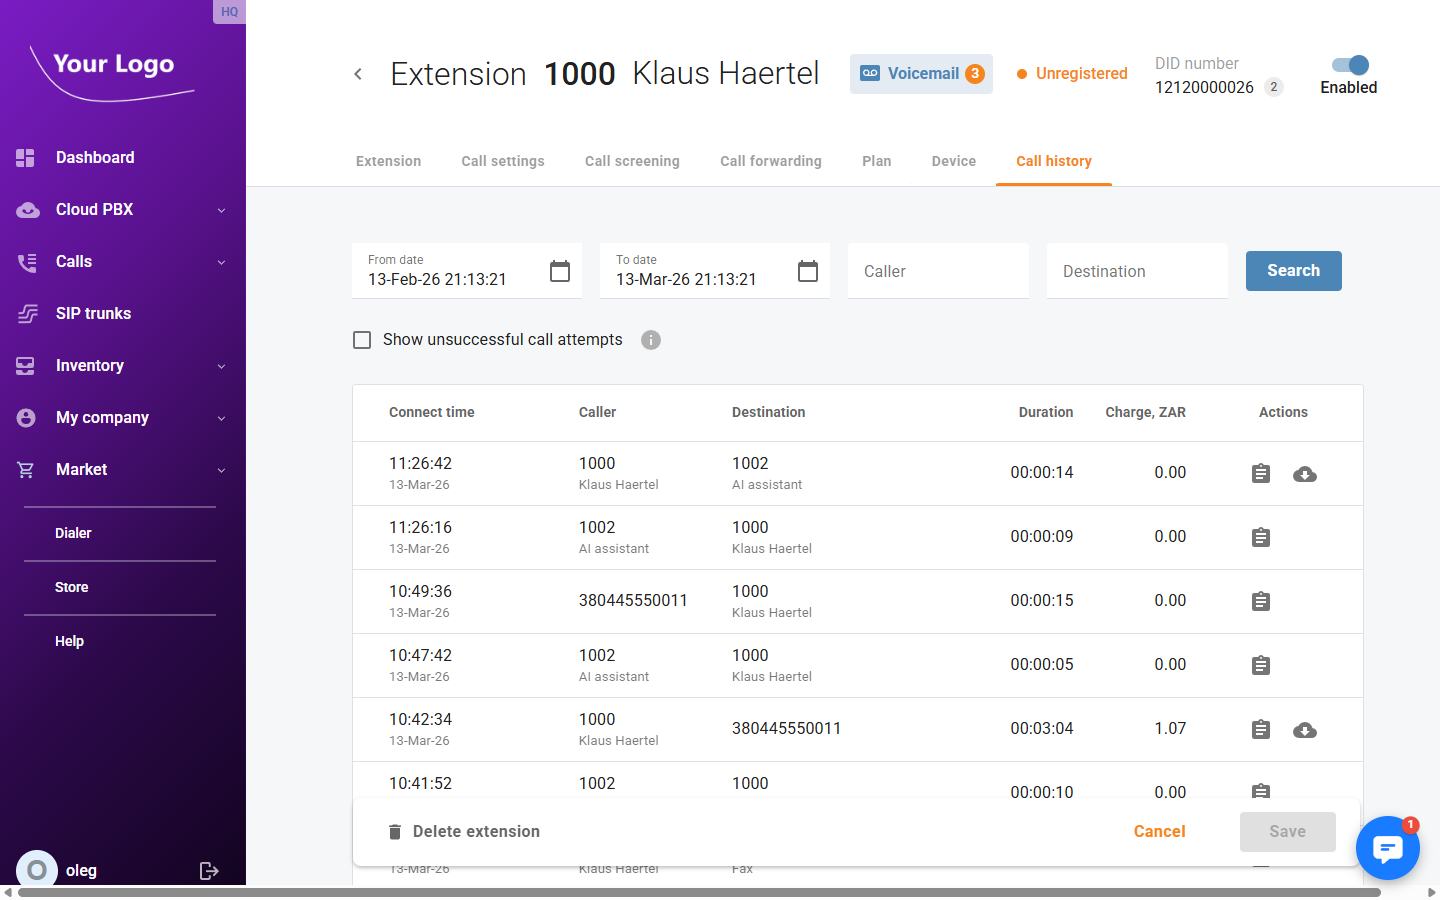The image size is (1440, 900).
Task: Enable Show unsuccessful call attempts
Action: pyautogui.click(x=362, y=340)
